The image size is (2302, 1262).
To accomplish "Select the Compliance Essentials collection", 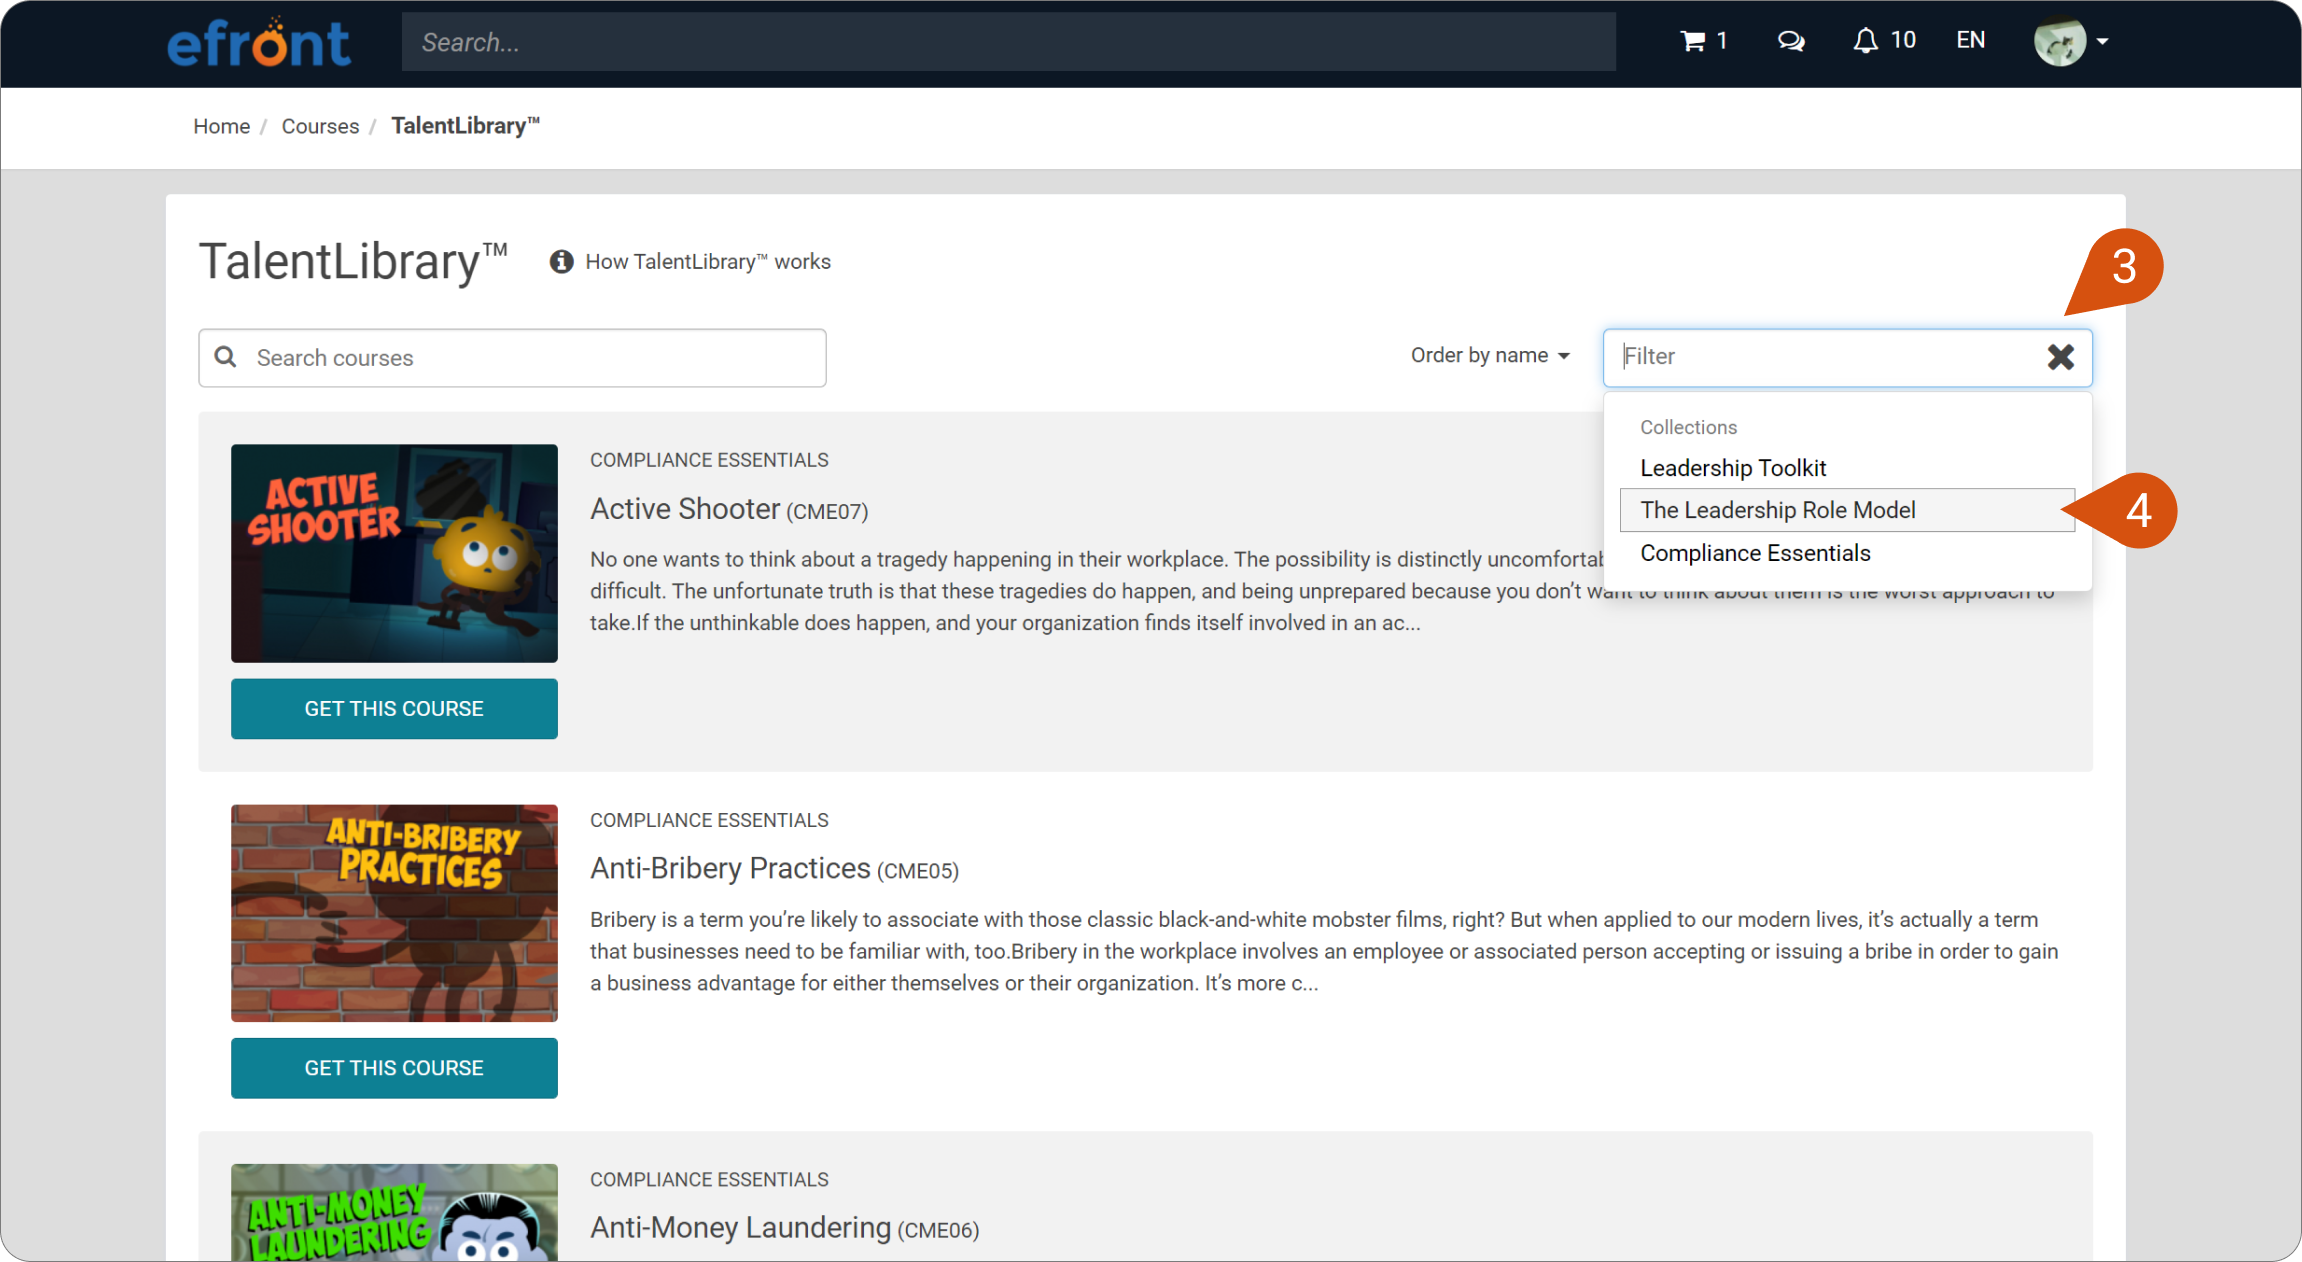I will [x=1755, y=552].
